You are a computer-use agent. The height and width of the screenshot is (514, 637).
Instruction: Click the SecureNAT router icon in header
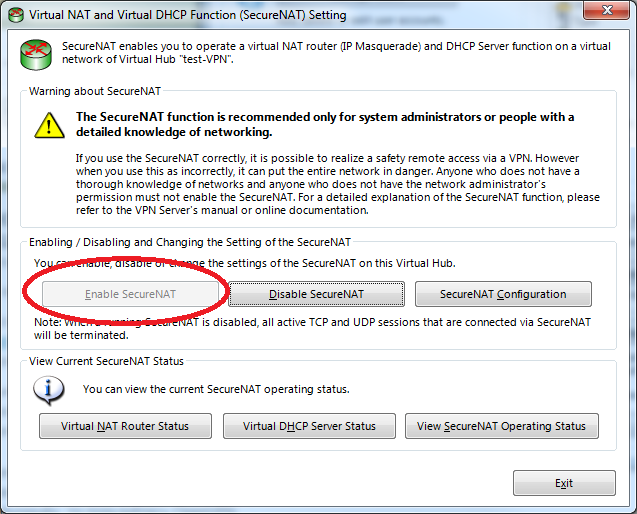coord(36,54)
